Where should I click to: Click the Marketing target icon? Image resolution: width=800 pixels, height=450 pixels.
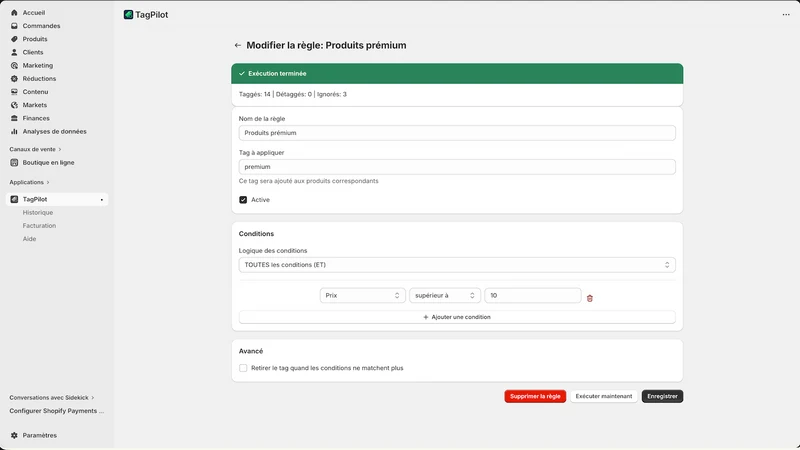14,66
